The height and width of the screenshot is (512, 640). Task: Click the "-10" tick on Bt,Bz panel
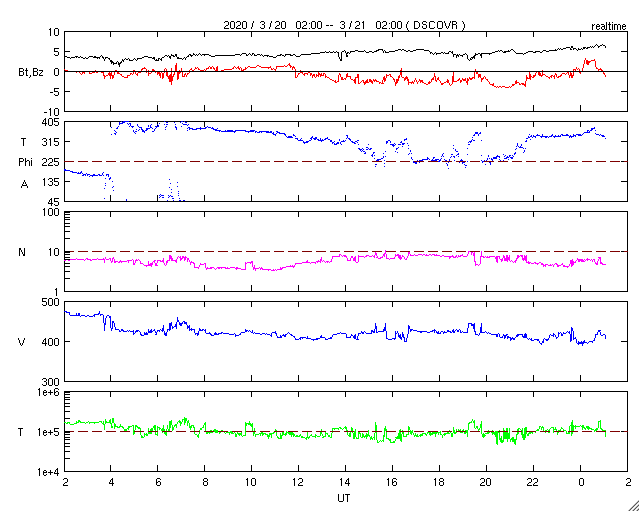coord(53,111)
